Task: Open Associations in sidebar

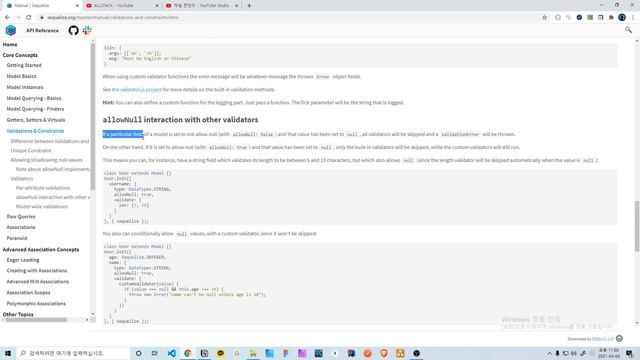Action: point(21,227)
